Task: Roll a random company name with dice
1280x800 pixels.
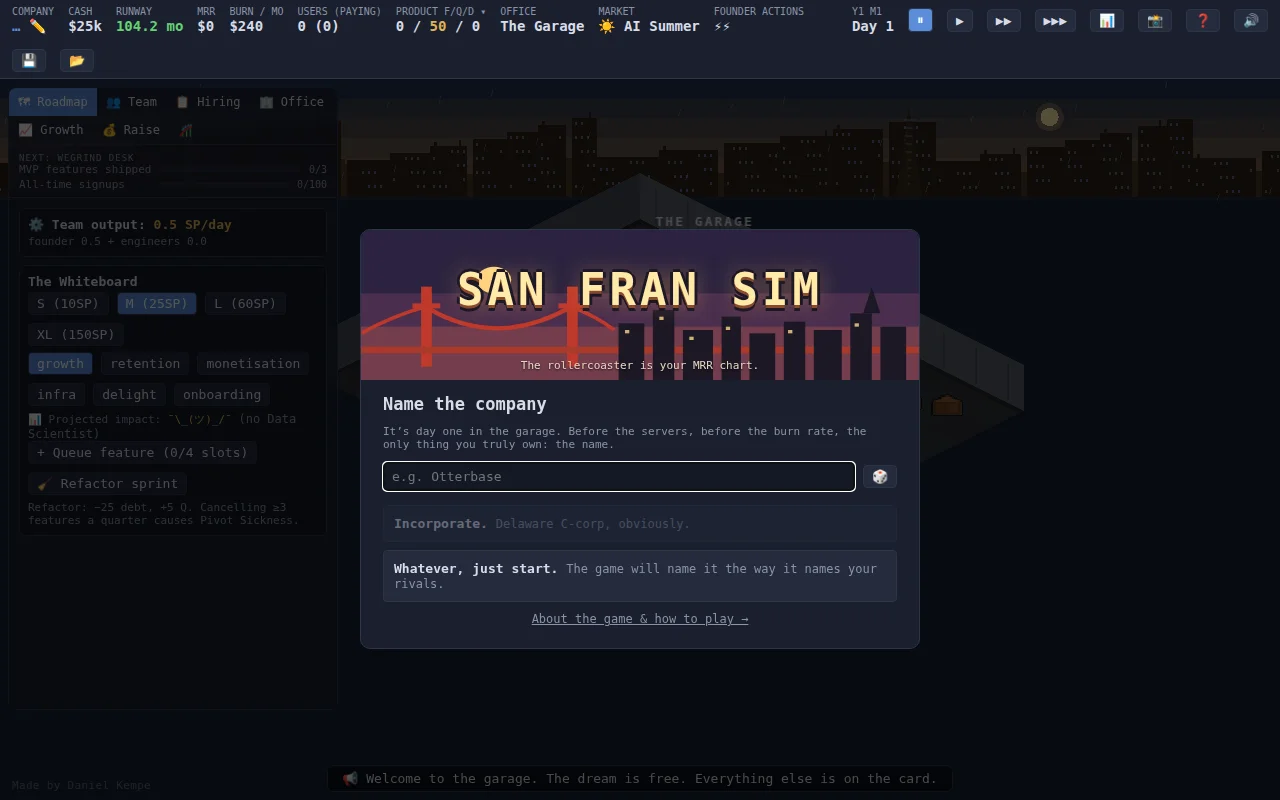Action: click(880, 476)
